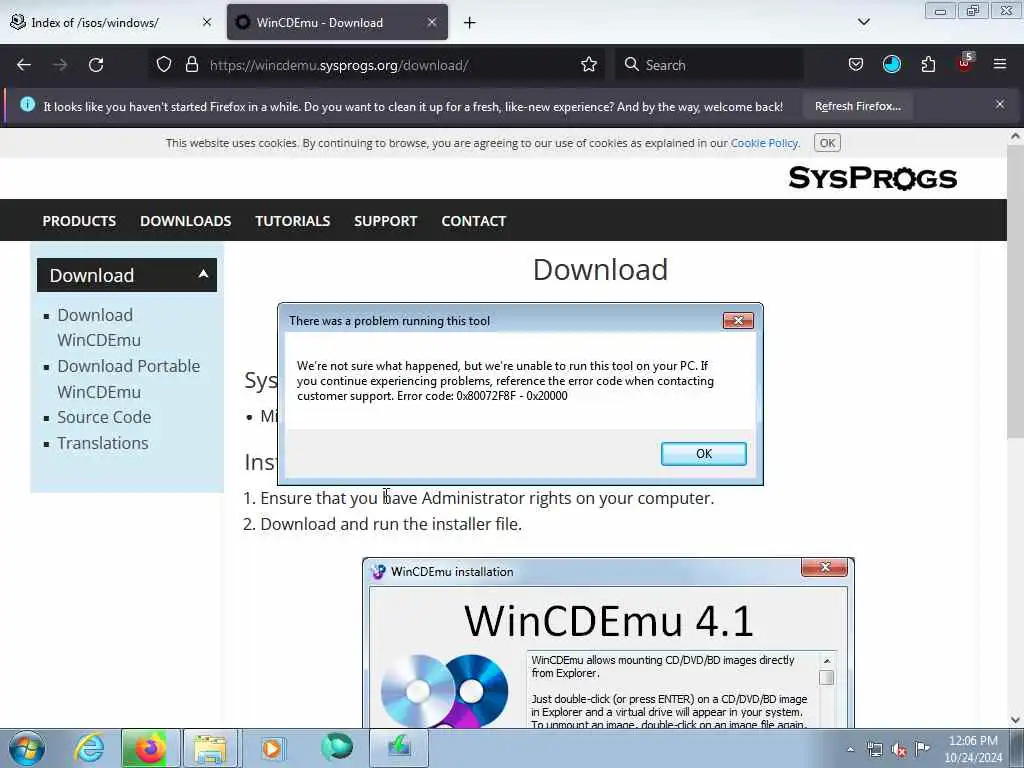Click the Refresh Firefox... button
Image resolution: width=1024 pixels, height=768 pixels.
857,106
